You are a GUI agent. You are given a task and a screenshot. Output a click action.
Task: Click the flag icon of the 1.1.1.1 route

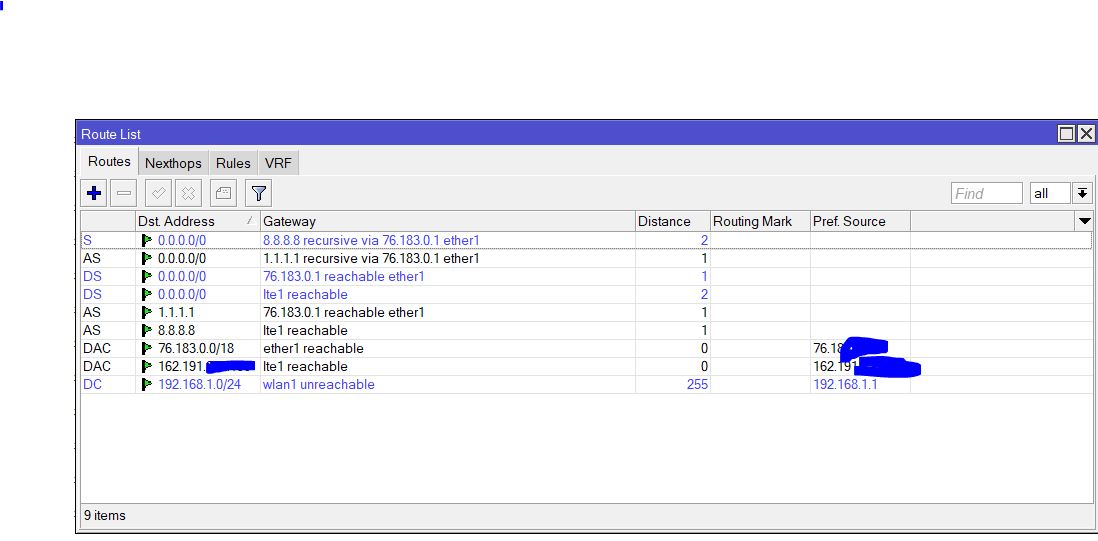click(146, 312)
